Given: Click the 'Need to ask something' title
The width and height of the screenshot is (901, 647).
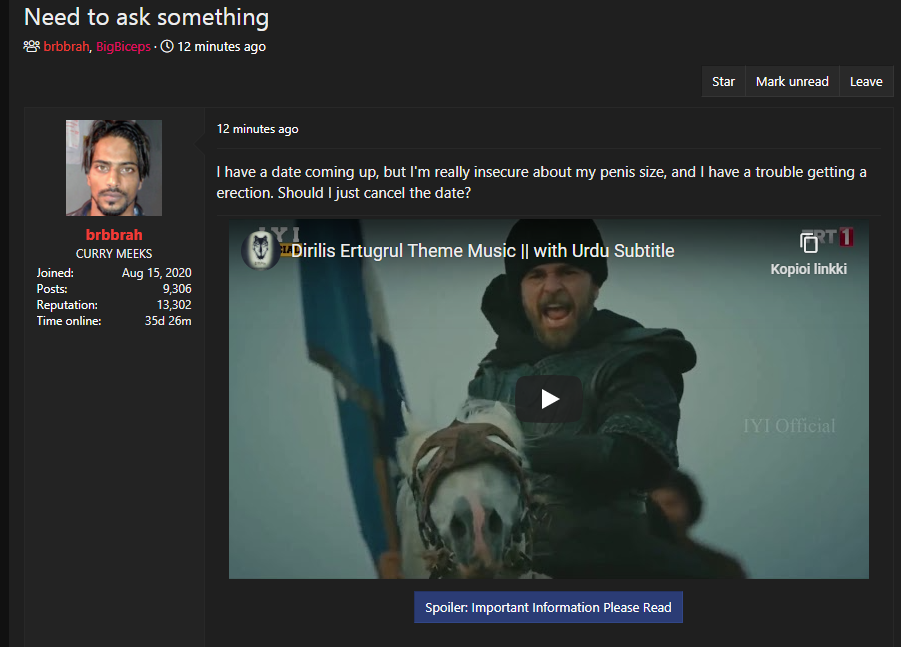Looking at the screenshot, I should [147, 17].
